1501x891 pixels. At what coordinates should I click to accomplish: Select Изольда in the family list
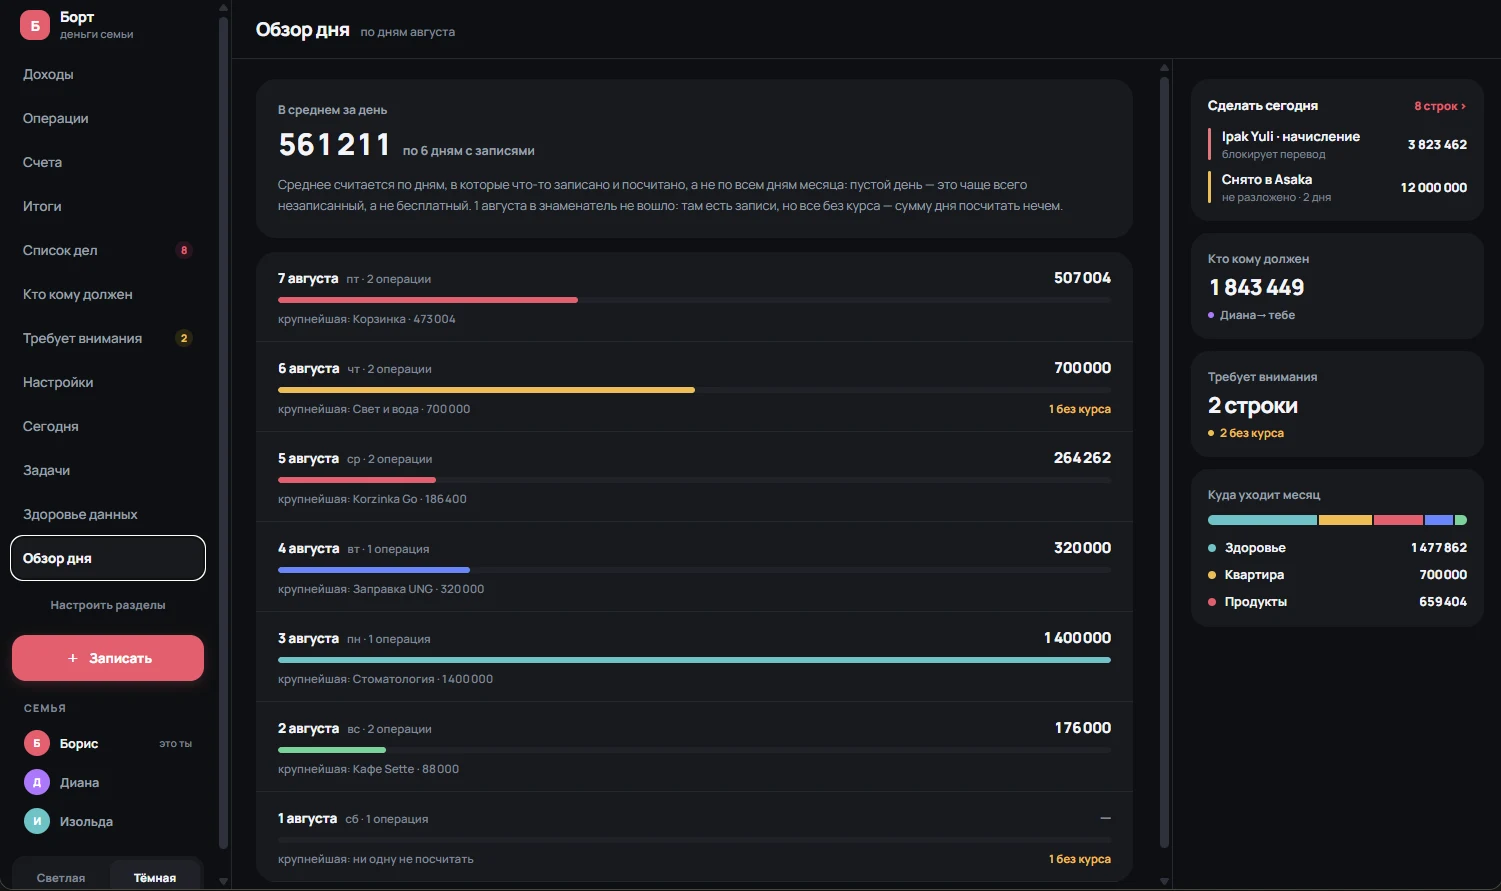pos(107,821)
